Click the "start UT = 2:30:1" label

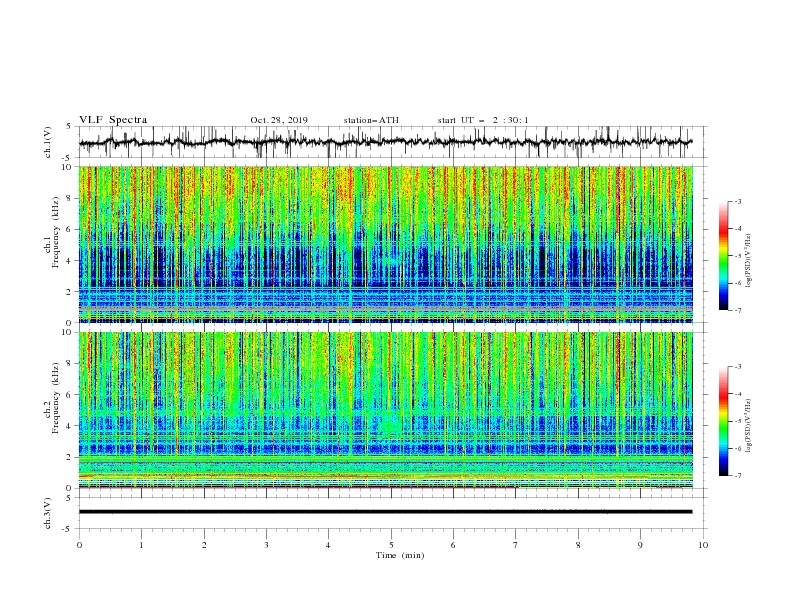[483, 120]
